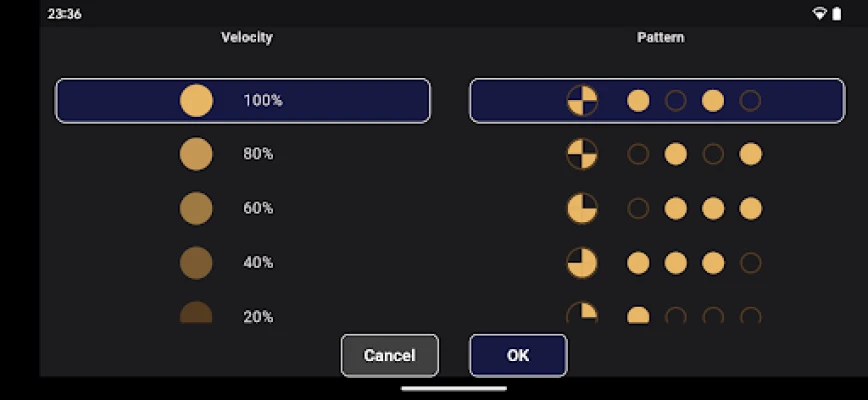Tap the battery icon in the status bar

[x=836, y=14]
